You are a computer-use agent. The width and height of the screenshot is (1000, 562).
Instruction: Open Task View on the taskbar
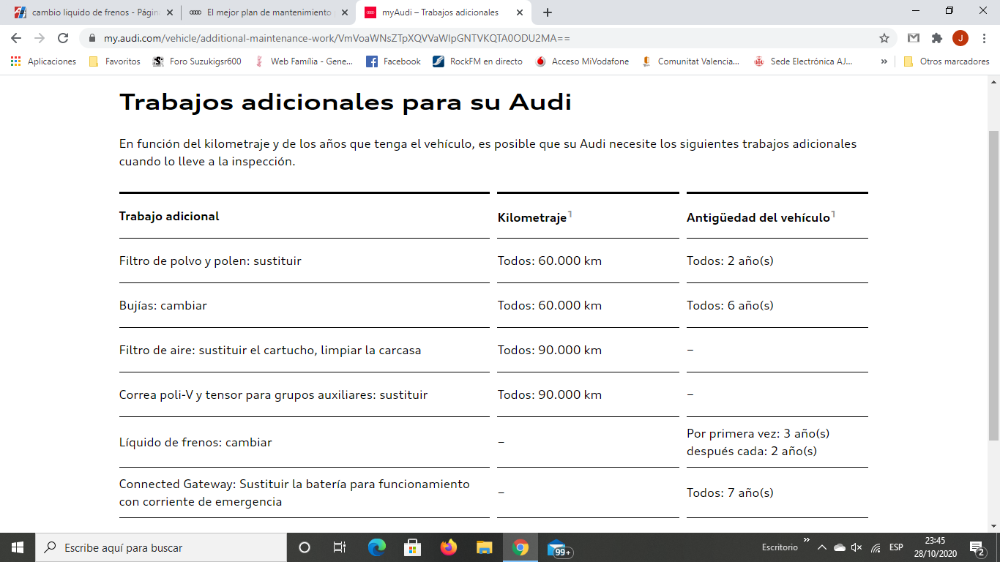coord(340,547)
